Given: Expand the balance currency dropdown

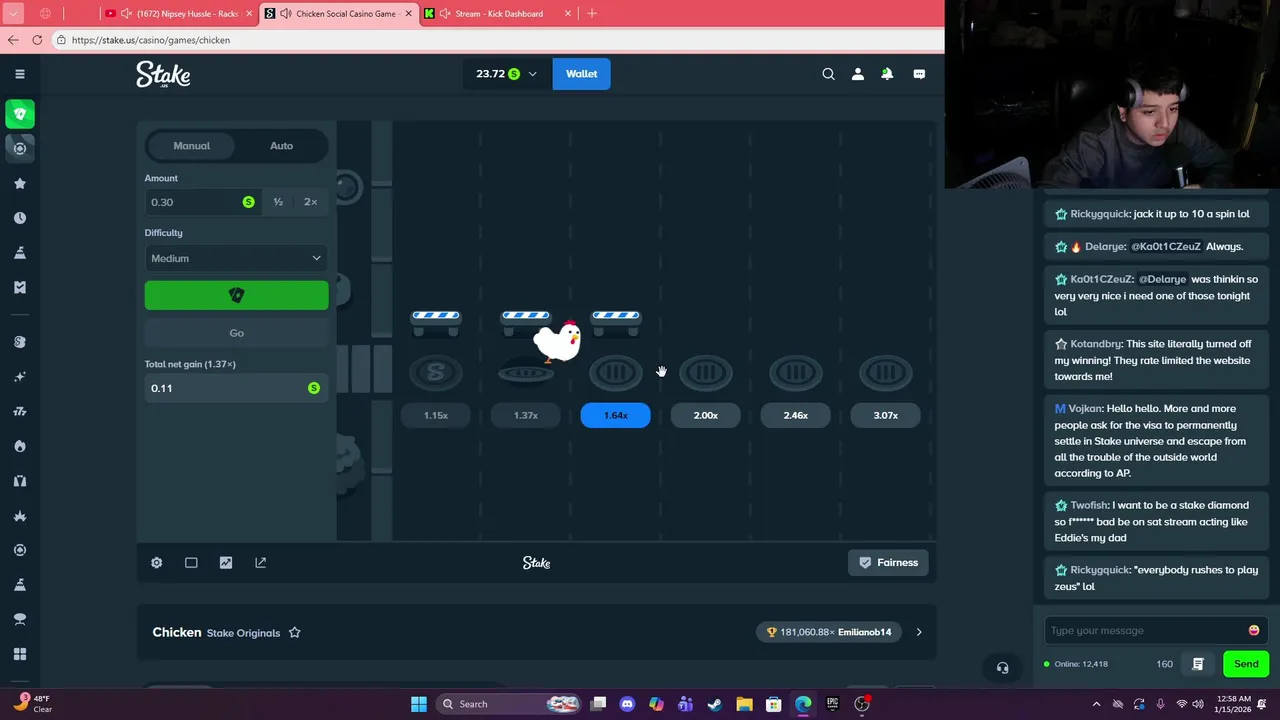Looking at the screenshot, I should coord(532,74).
